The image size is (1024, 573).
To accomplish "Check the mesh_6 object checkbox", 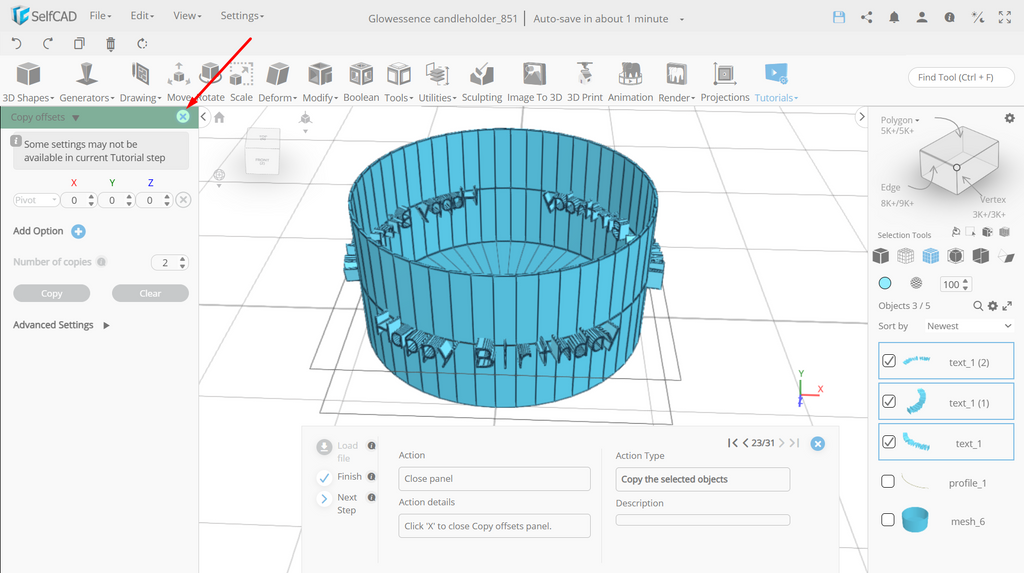I will tap(888, 520).
